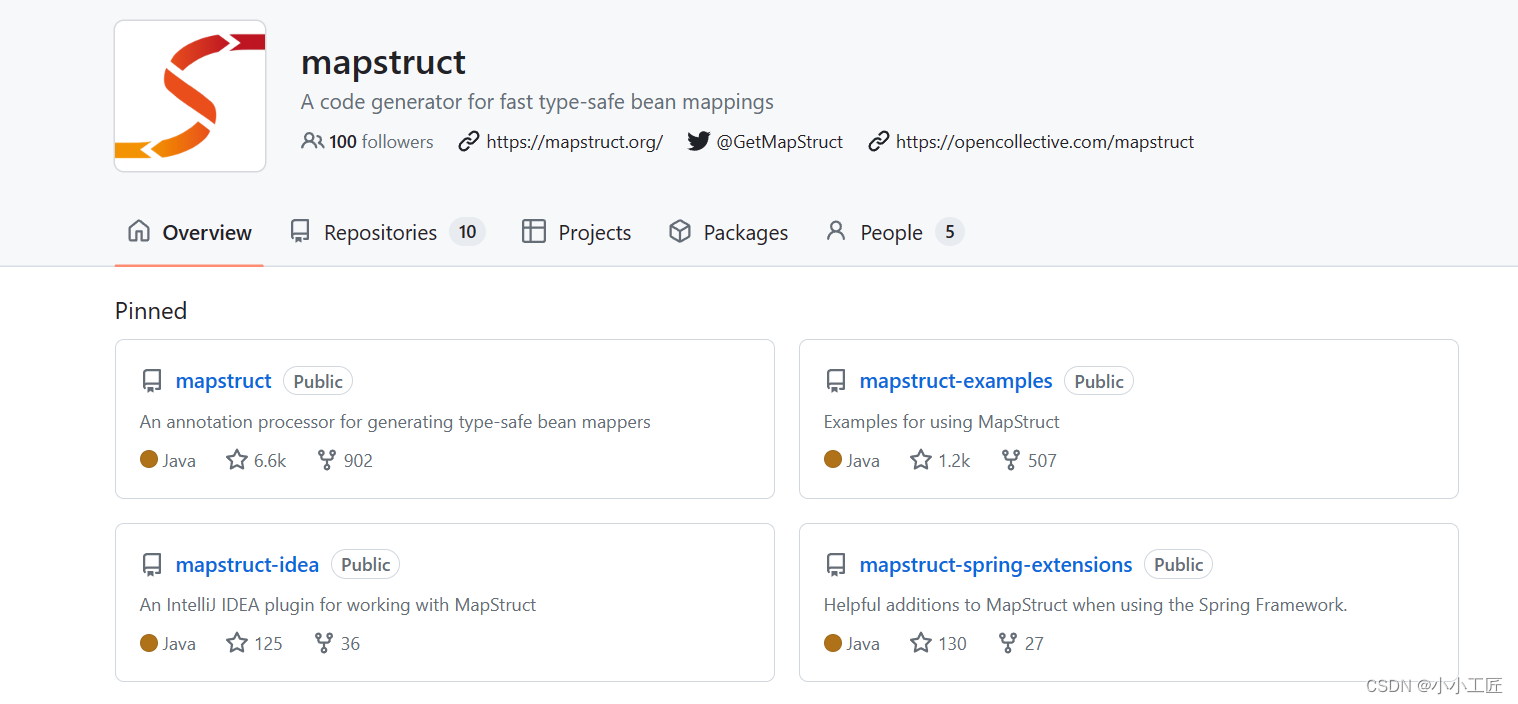Viewport: 1518px width, 704px height.
Task: Open the mapstruct-idea repository link
Action: tap(247, 565)
